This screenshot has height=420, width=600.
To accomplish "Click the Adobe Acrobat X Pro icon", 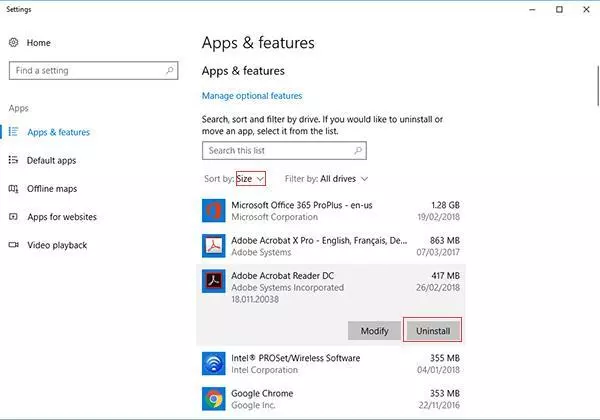I will click(x=214, y=246).
